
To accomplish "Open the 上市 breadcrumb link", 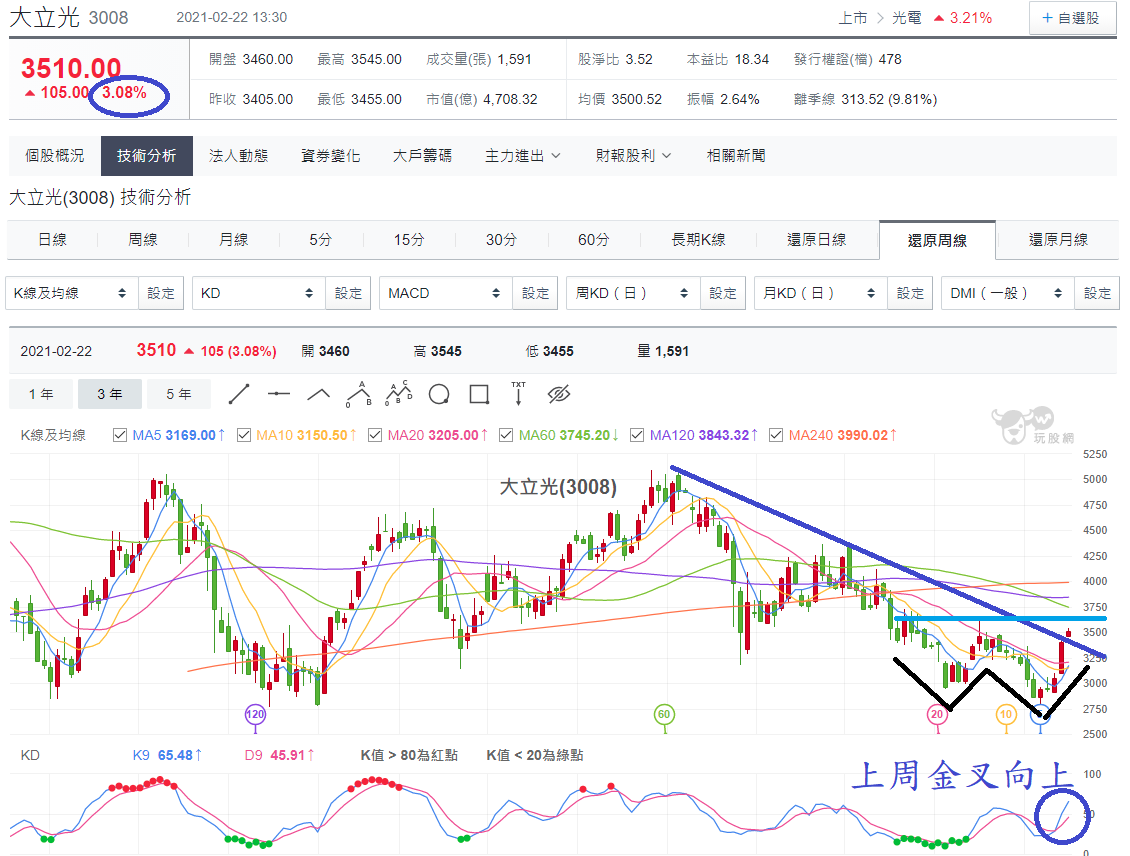I will (853, 18).
